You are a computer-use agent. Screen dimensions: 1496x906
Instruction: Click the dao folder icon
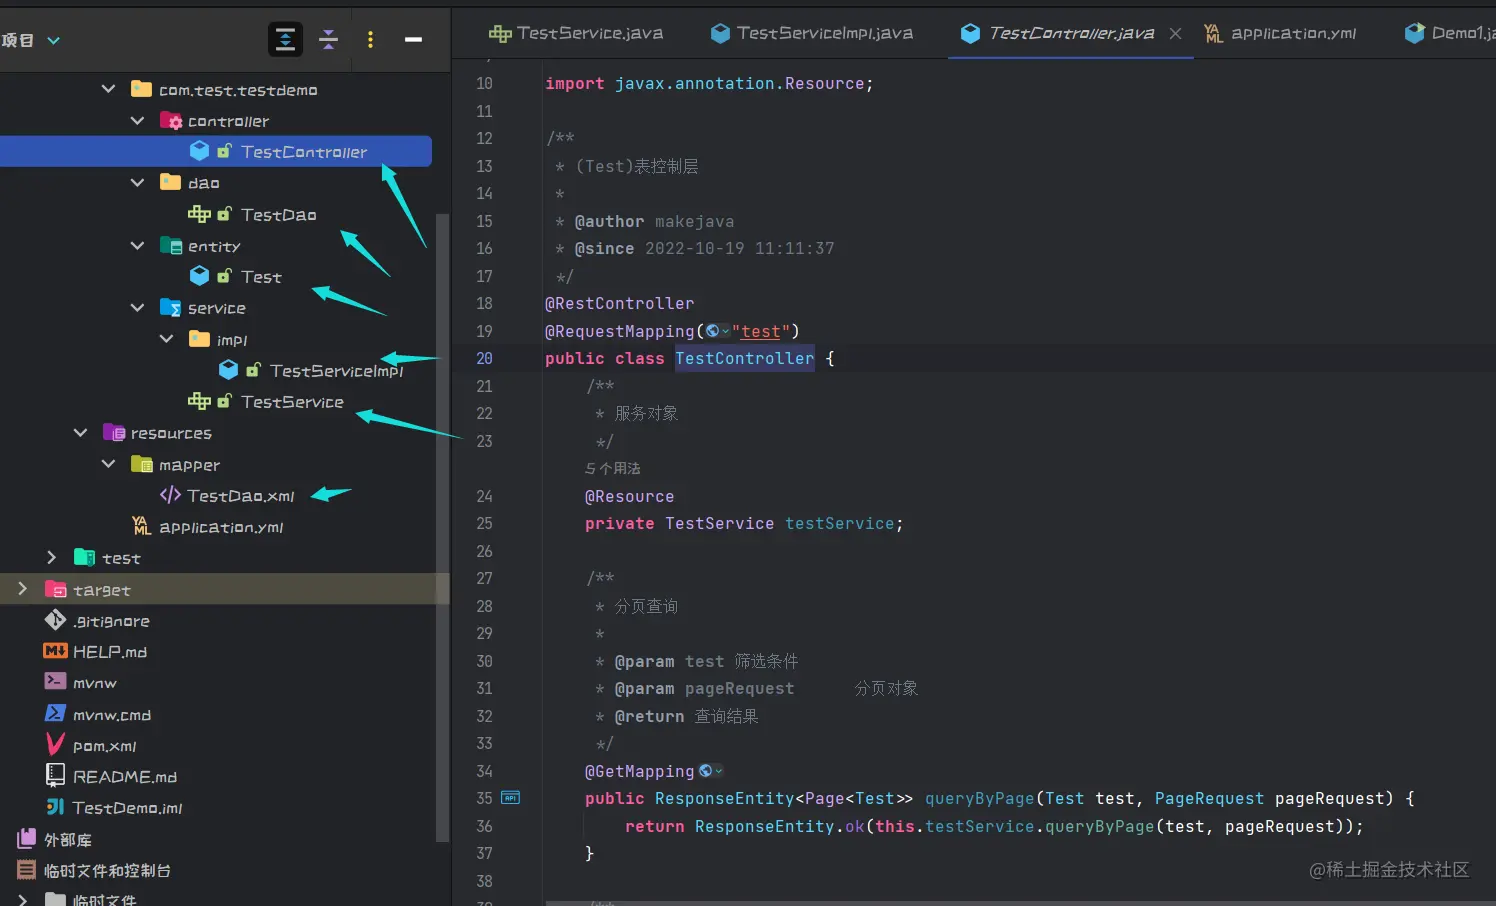pyautogui.click(x=170, y=182)
